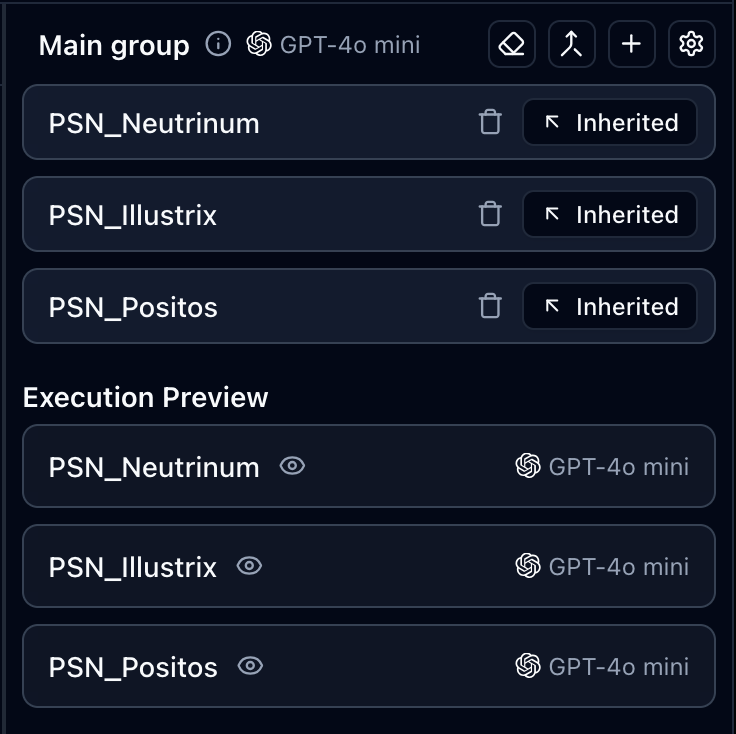Delete PSN_Neutrinum with trash icon
The image size is (736, 734).
pyautogui.click(x=490, y=123)
